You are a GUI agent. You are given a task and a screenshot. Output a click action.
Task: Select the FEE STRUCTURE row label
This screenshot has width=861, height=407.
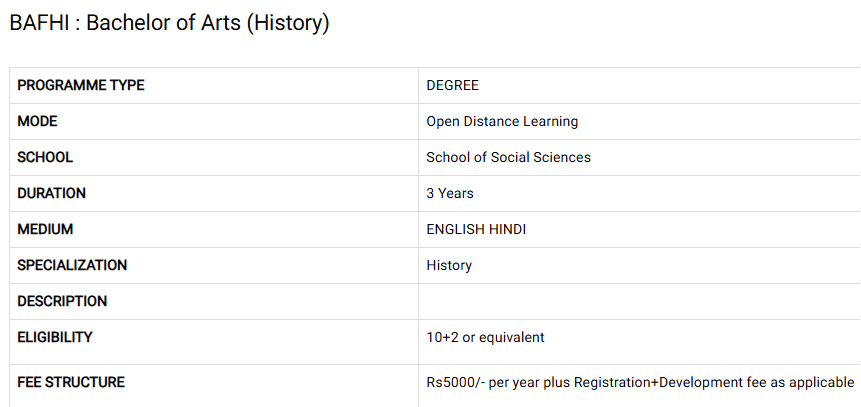click(x=71, y=382)
